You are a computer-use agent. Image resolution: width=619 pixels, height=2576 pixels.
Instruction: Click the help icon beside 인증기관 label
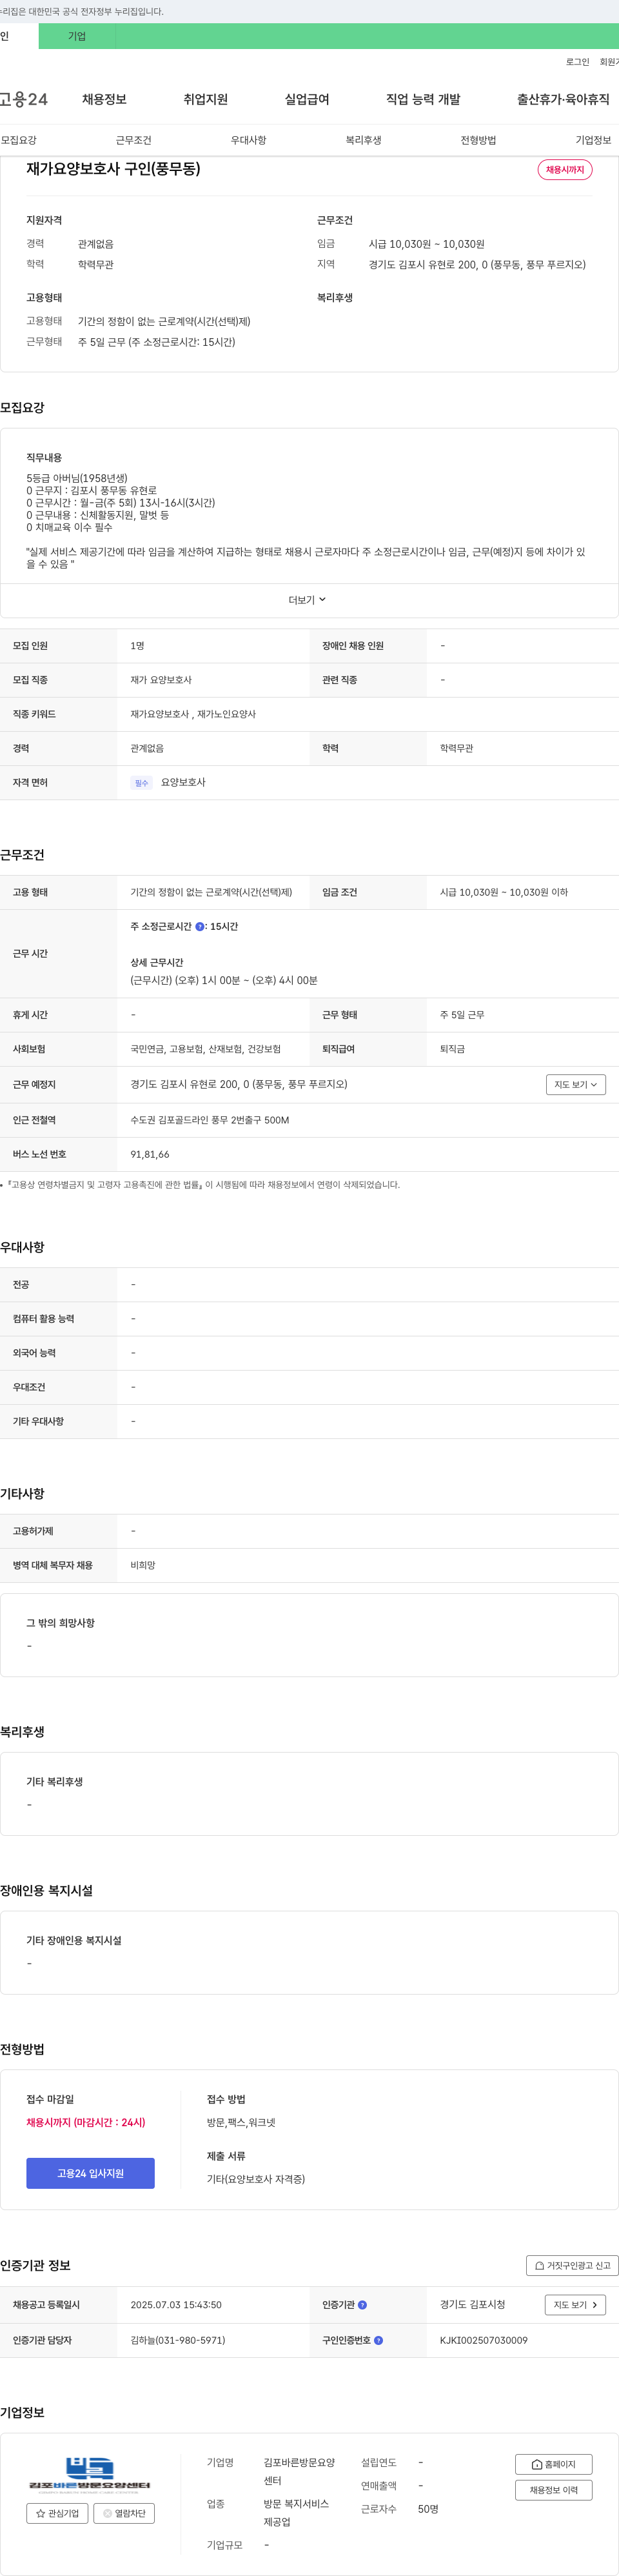tap(362, 2305)
